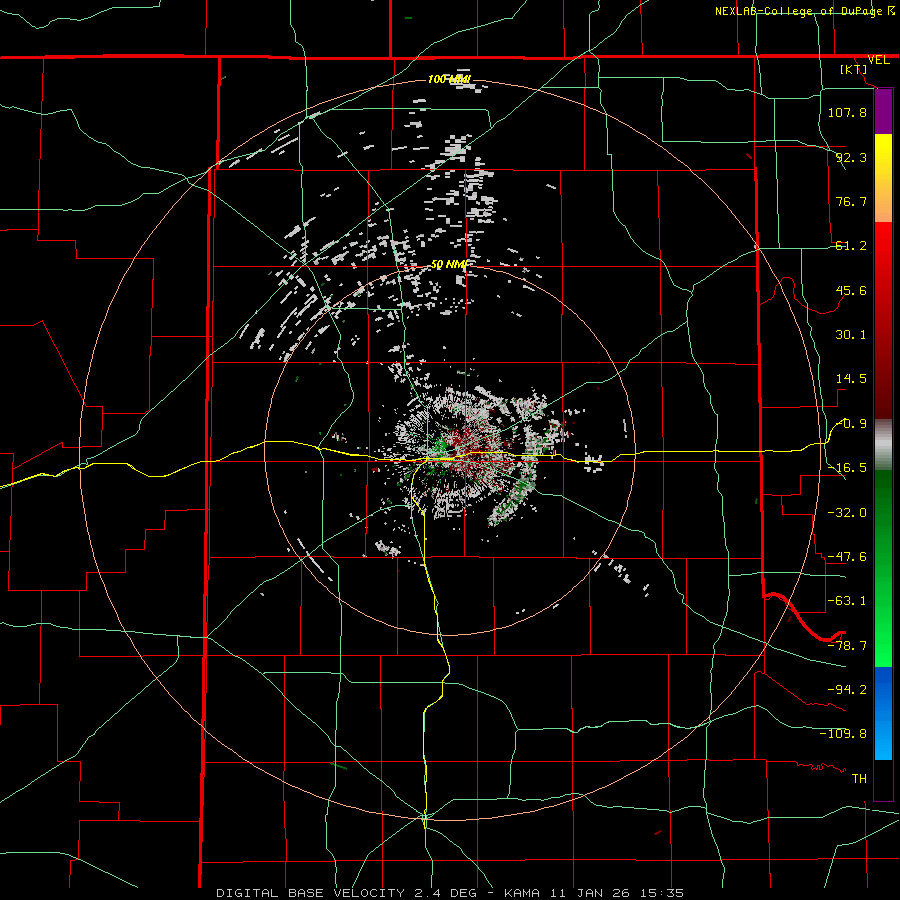Click the -32.0 legend value
The width and height of the screenshot is (900, 900).
coord(847,513)
